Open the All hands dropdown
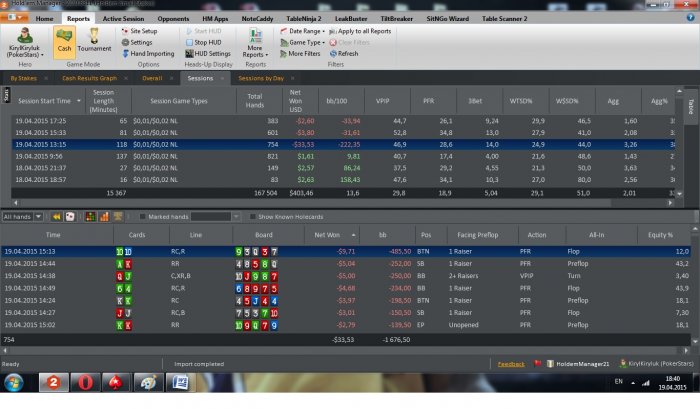Viewport: 700px width, 409px height. 22,217
